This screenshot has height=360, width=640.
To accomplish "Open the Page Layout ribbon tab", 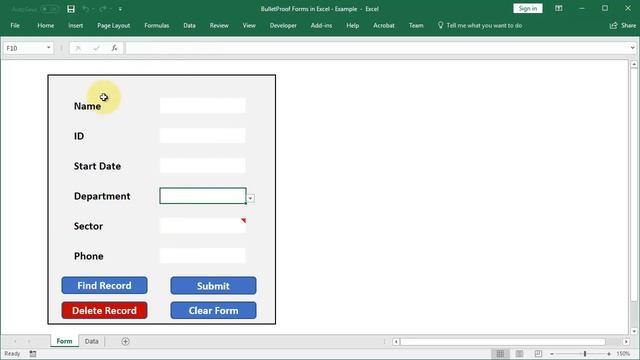I will (x=113, y=25).
